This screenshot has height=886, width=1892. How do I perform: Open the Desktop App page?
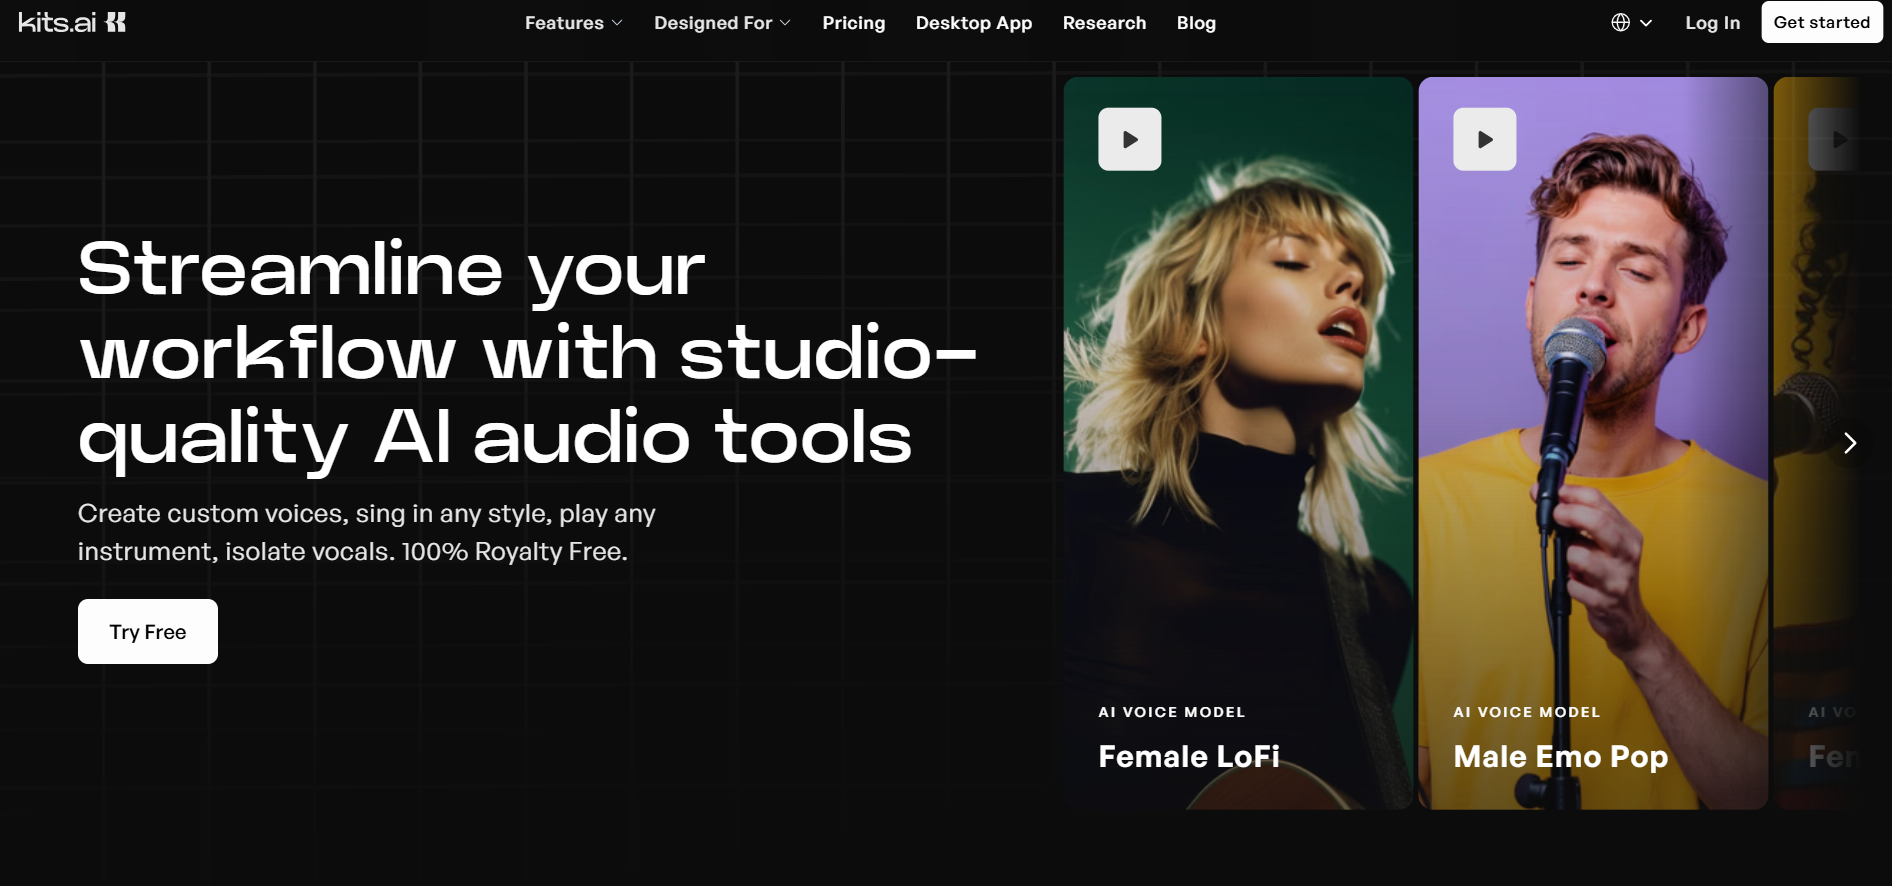(x=973, y=22)
